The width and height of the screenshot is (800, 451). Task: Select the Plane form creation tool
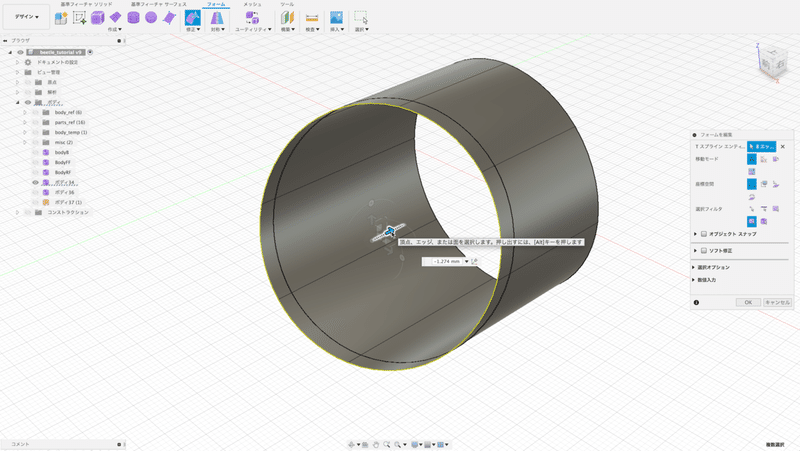point(116,18)
